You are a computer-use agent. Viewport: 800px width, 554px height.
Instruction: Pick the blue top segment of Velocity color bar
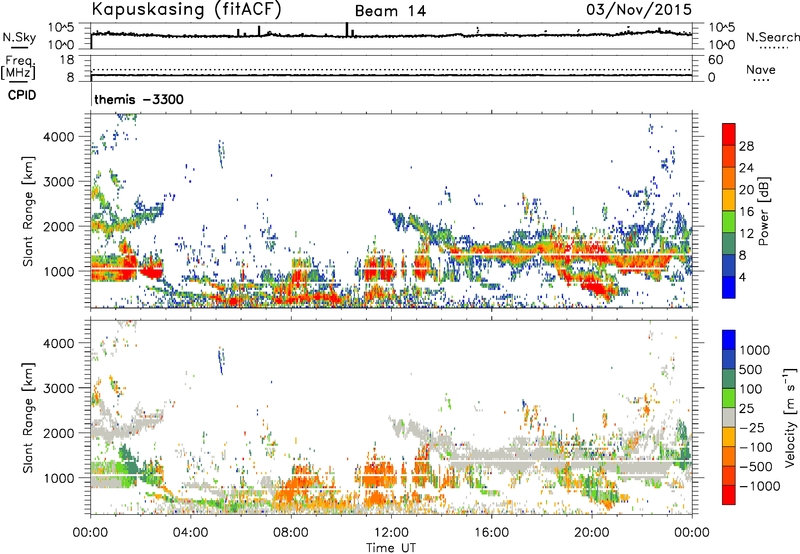pyautogui.click(x=729, y=340)
